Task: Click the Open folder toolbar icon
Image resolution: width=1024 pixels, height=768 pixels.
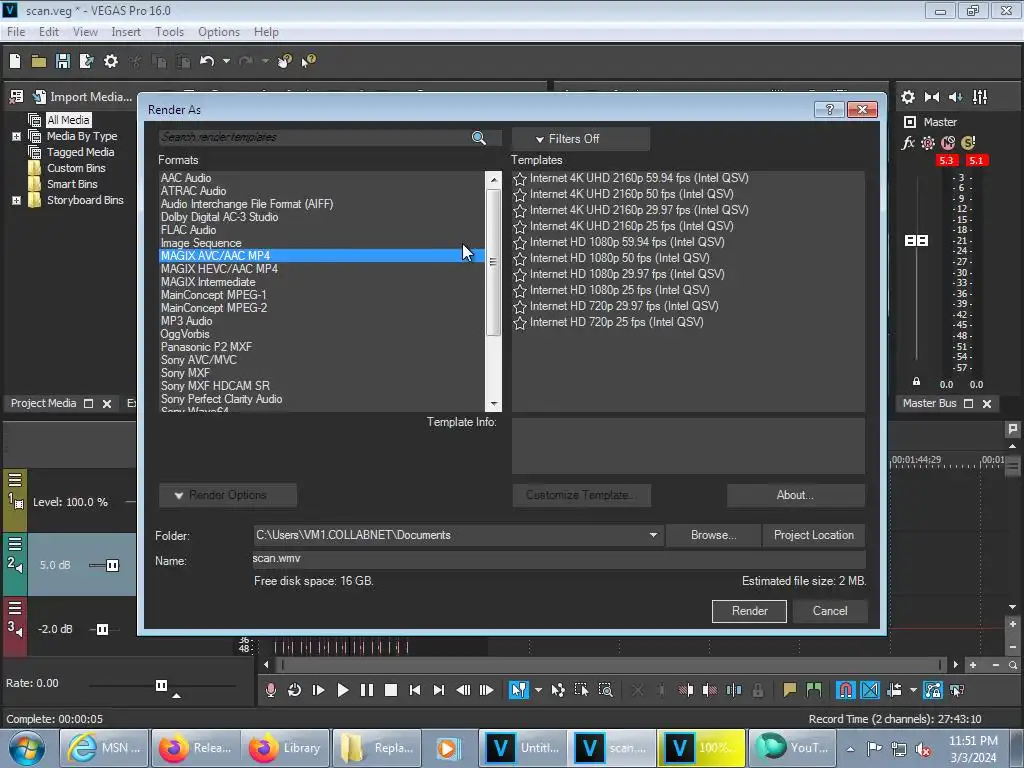Action: tap(39, 61)
